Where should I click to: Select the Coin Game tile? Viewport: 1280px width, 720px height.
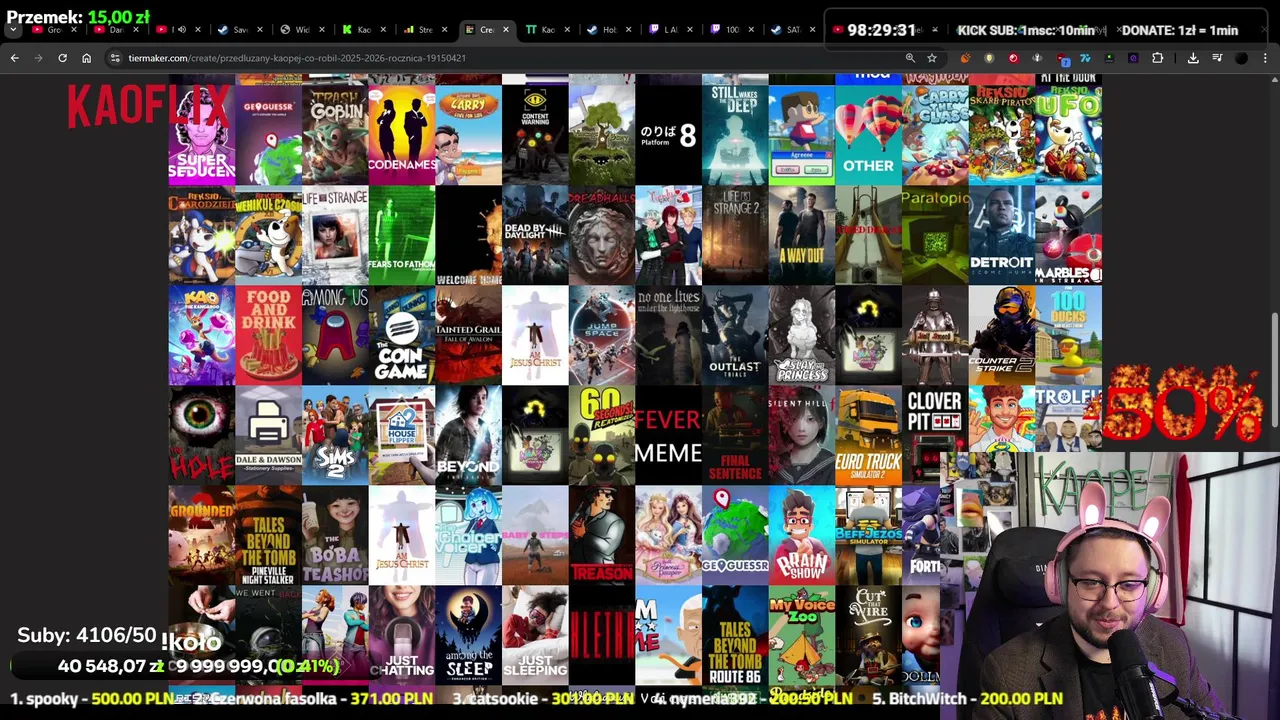[x=402, y=335]
